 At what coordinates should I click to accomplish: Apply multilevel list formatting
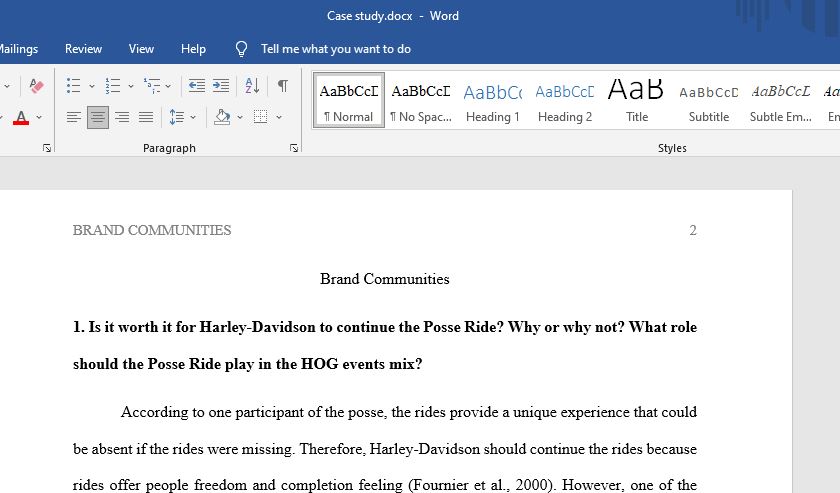coord(152,86)
